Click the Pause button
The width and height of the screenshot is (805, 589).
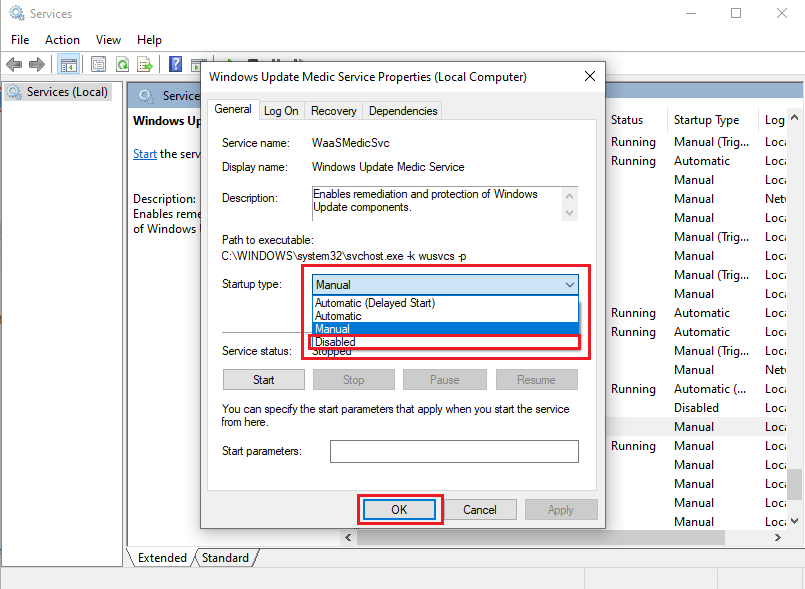(445, 379)
